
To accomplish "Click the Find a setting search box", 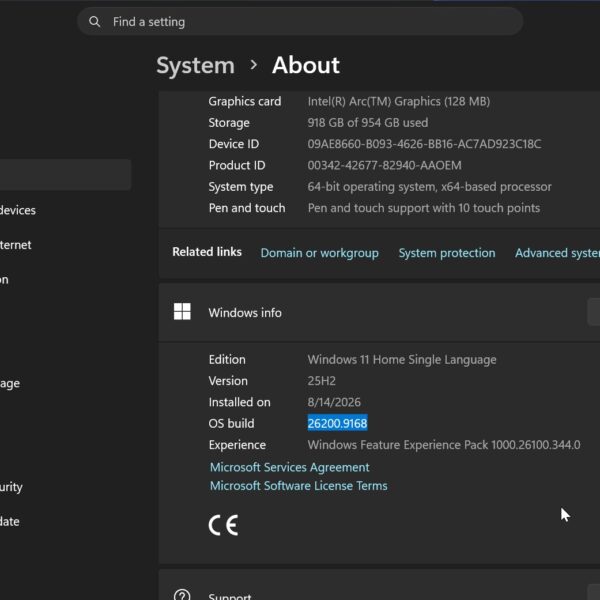I will 300,21.
